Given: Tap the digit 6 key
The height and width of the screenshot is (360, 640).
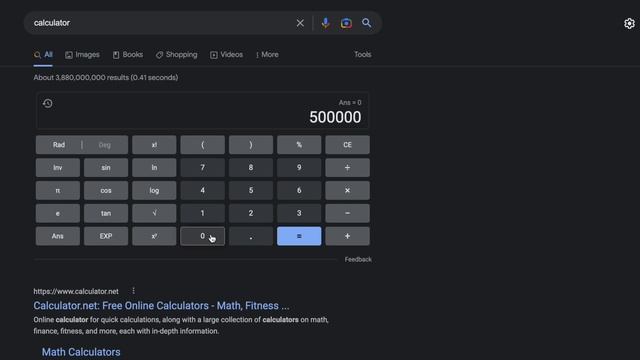Looking at the screenshot, I should pyautogui.click(x=299, y=191).
